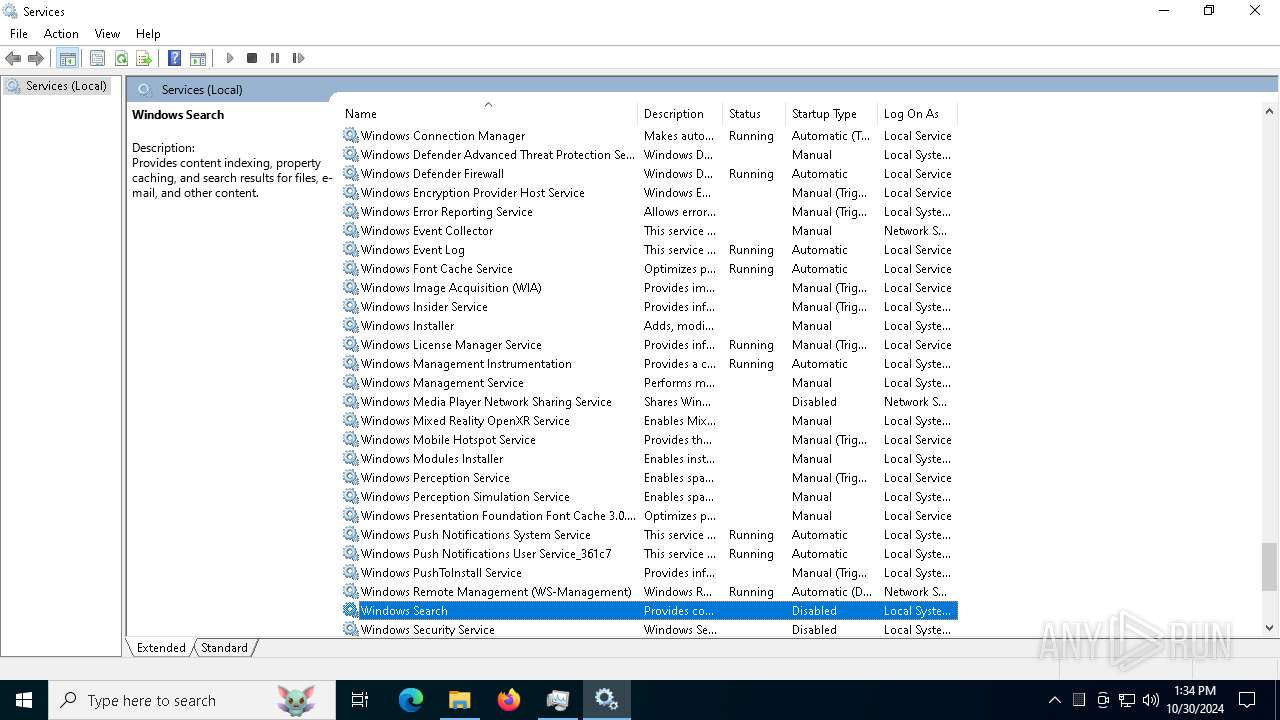Click the taskbar search box
The width and height of the screenshot is (1280, 720).
pos(192,700)
